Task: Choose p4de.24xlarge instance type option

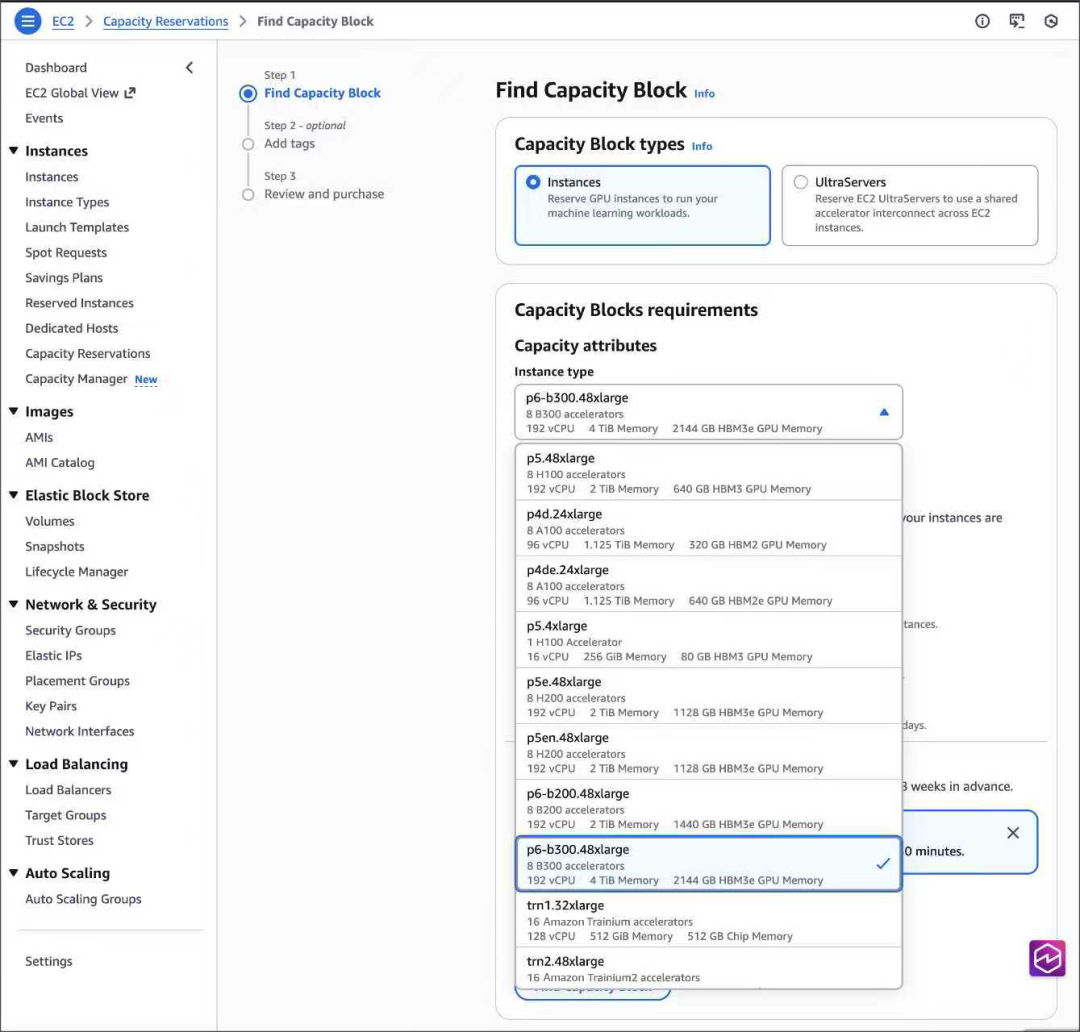Action: click(708, 584)
